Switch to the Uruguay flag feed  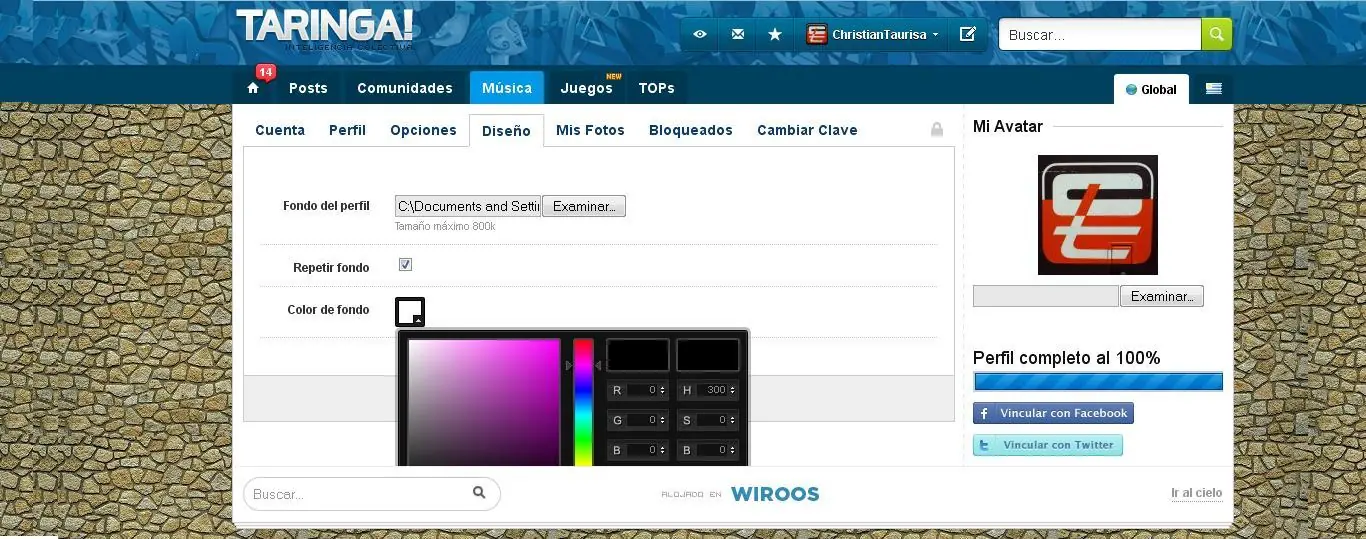click(1214, 89)
